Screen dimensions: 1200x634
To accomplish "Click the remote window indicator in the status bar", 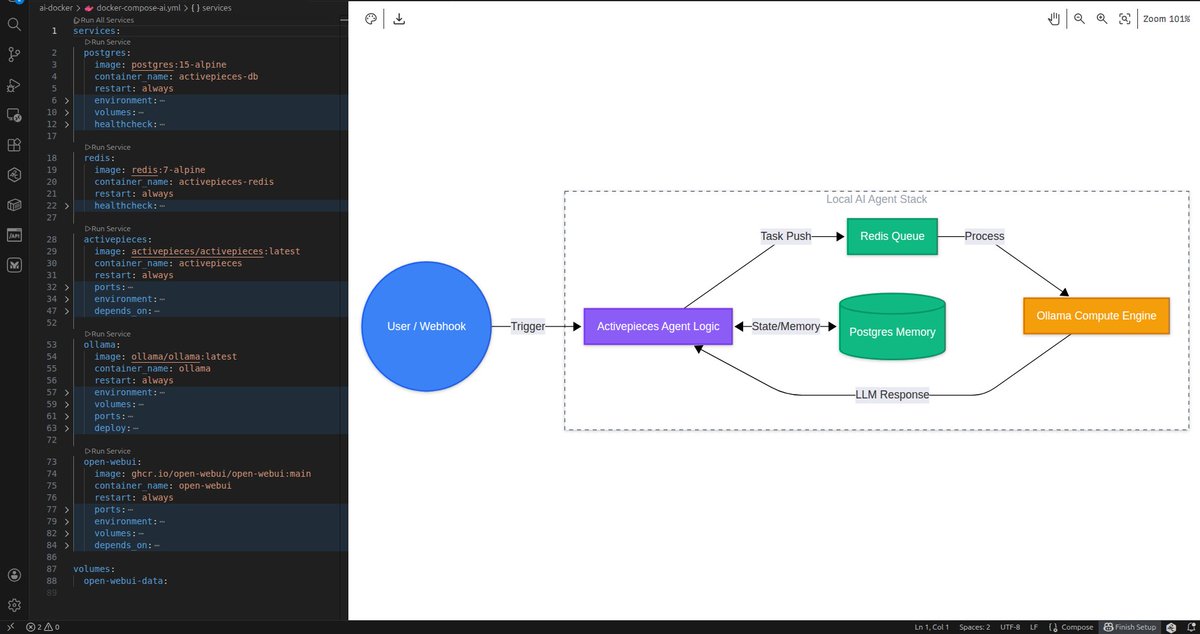I will (x=9, y=627).
